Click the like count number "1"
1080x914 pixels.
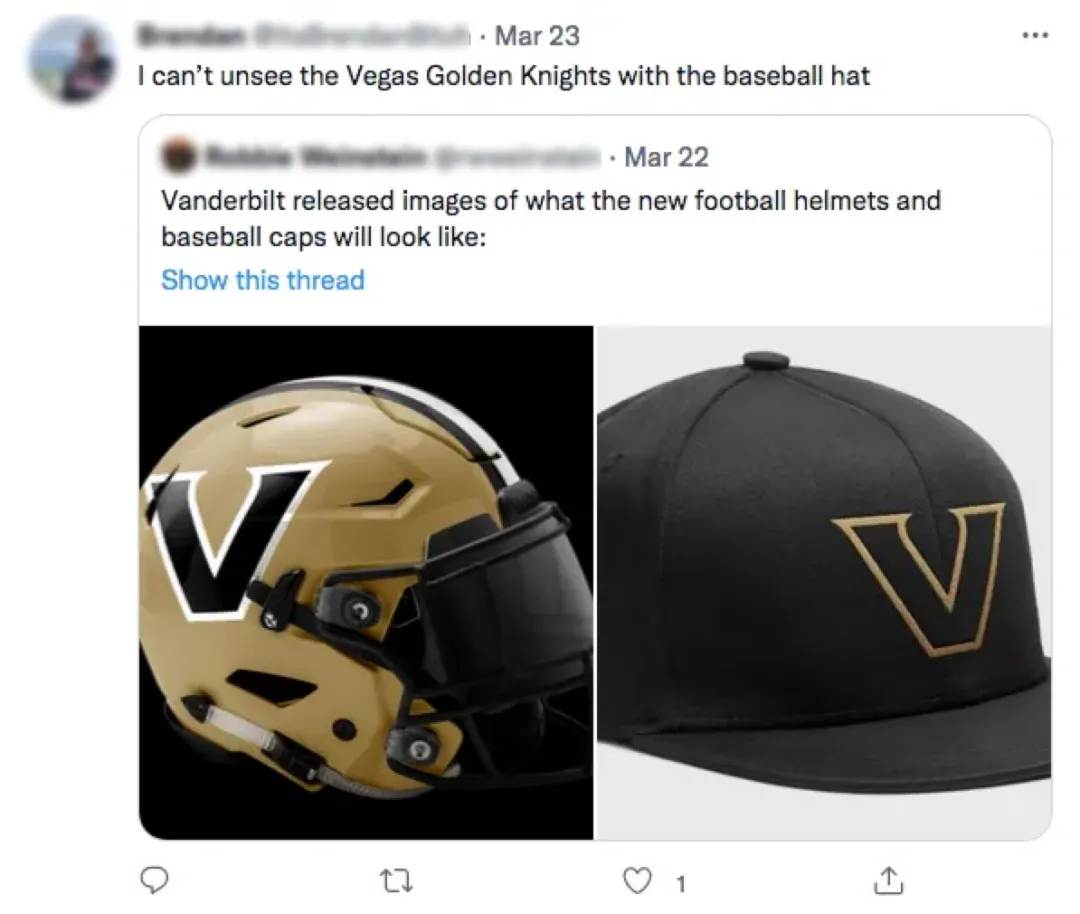click(681, 883)
